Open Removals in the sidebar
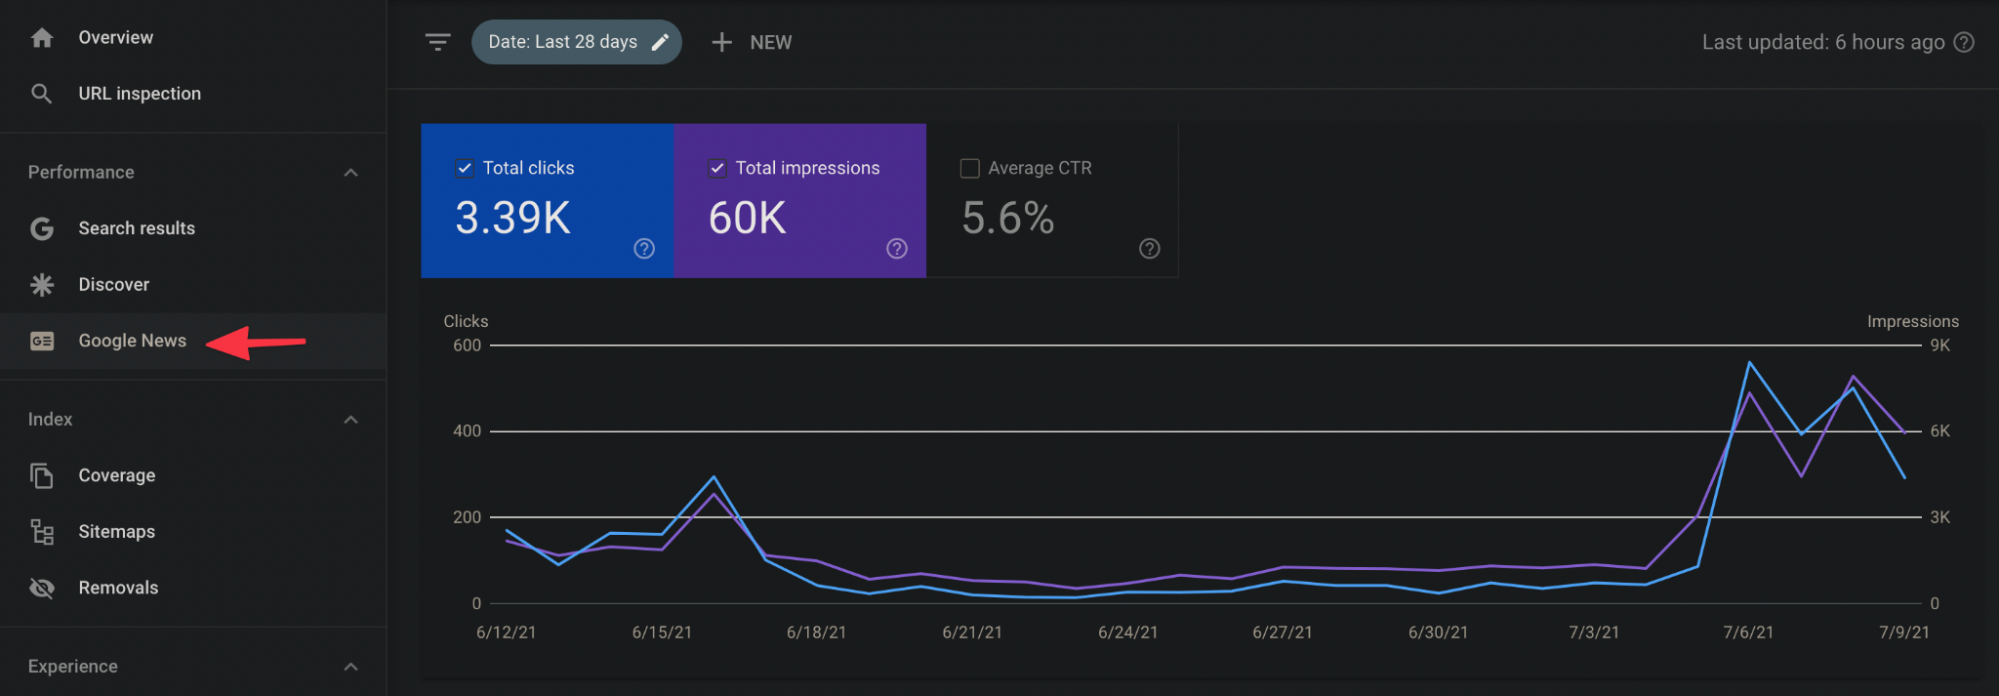Image resolution: width=1999 pixels, height=696 pixels. click(x=193, y=588)
